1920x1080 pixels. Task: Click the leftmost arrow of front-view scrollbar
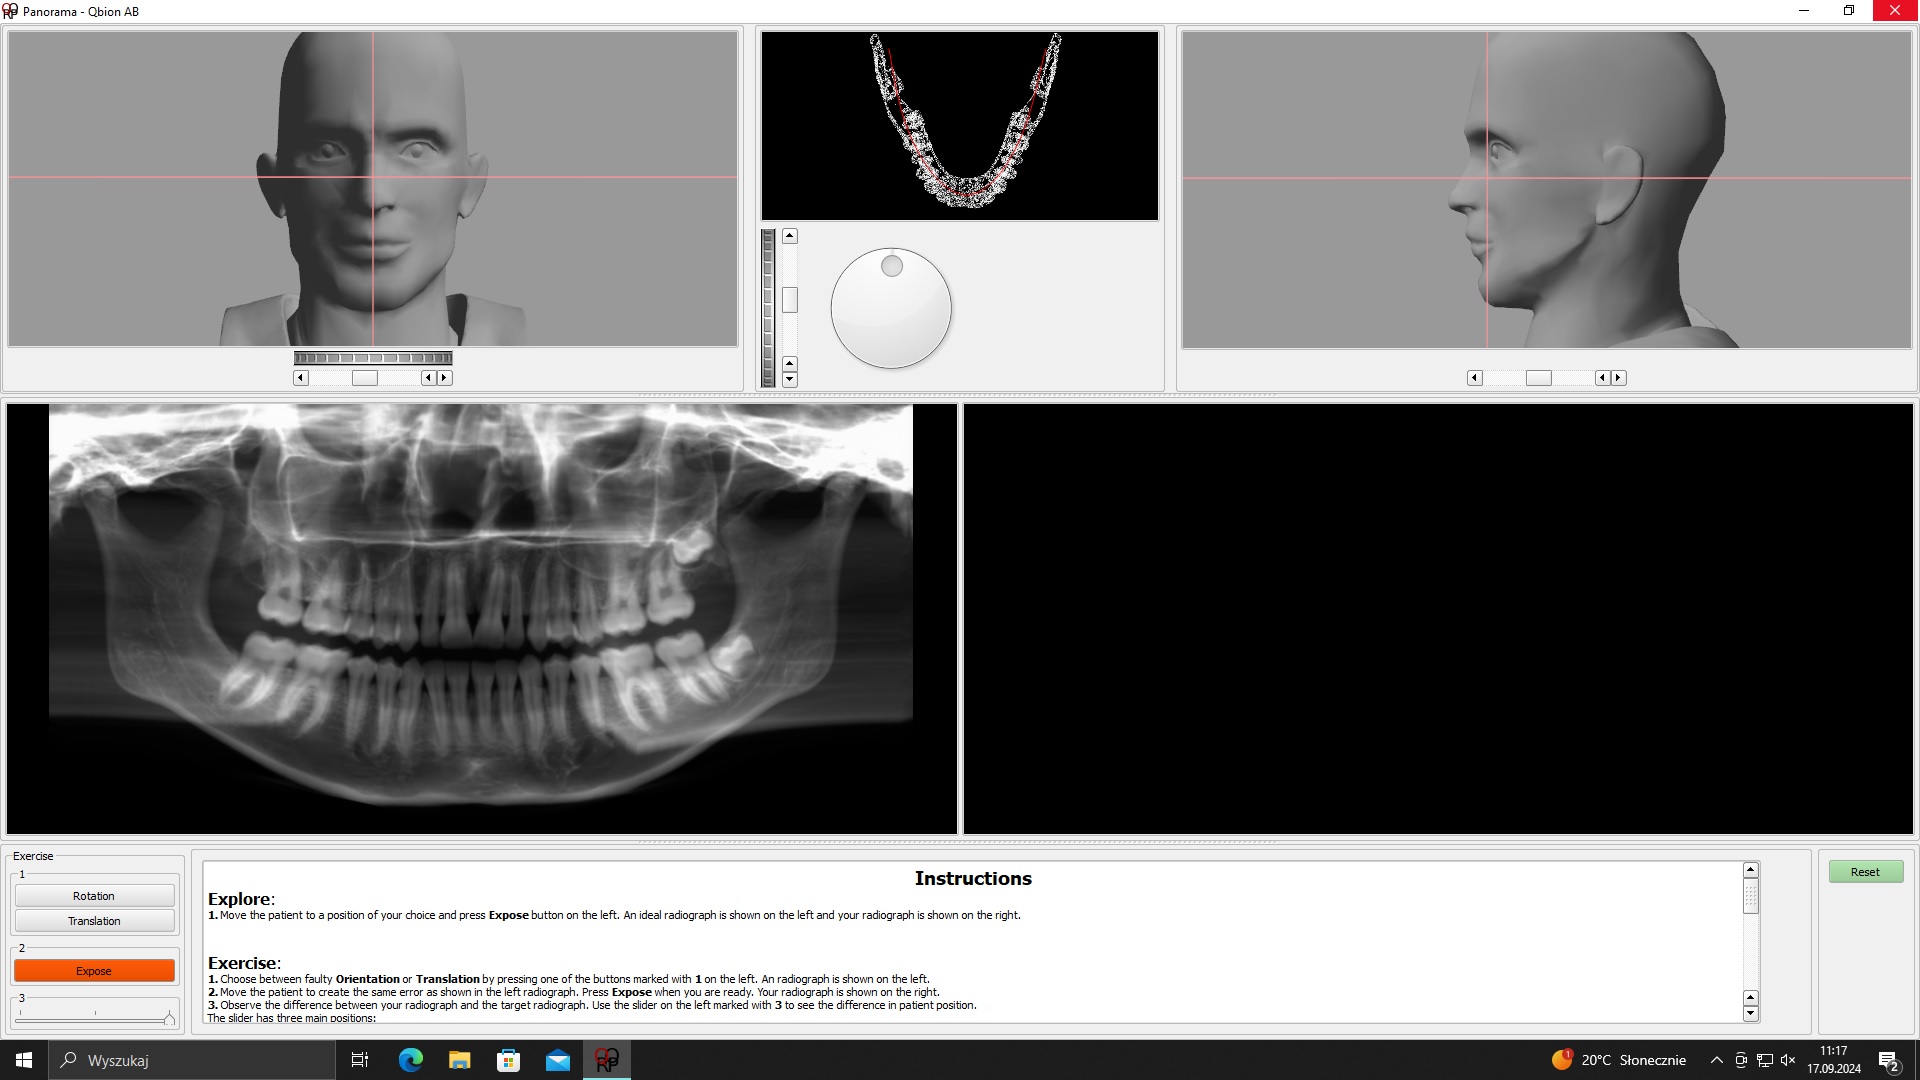[x=300, y=378]
